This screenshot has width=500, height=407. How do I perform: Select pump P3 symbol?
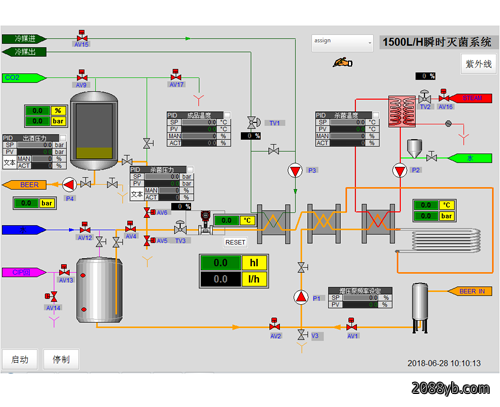(295, 171)
